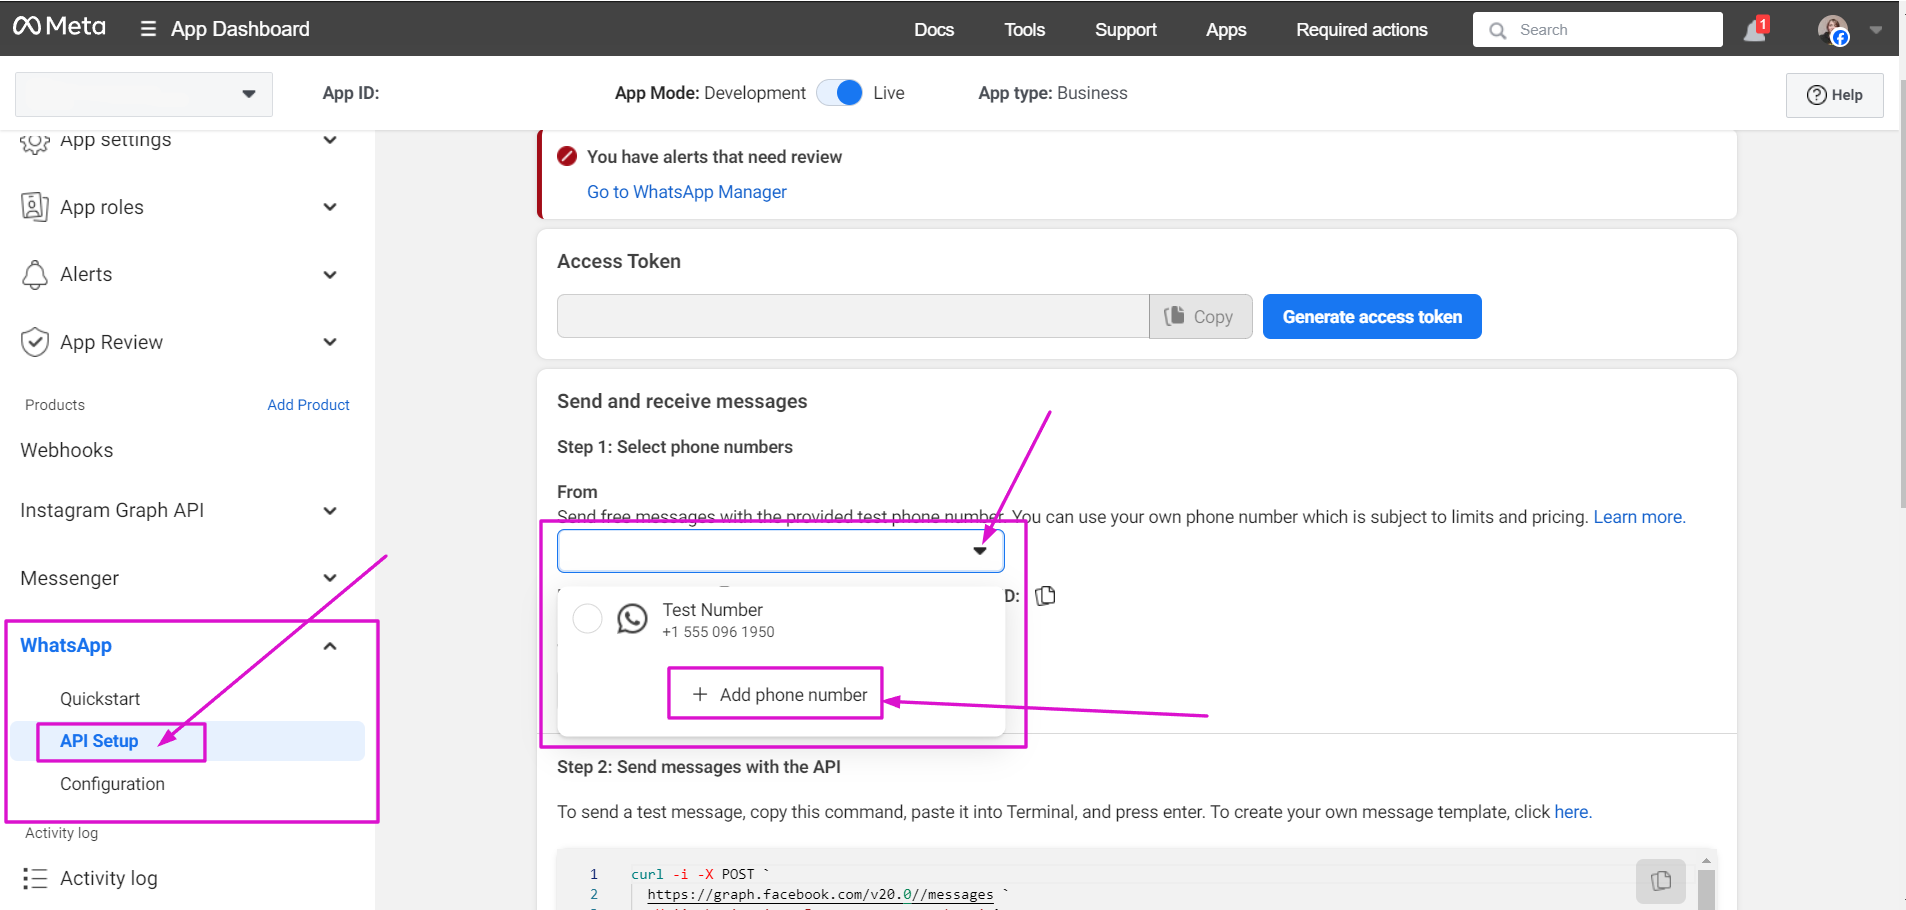This screenshot has width=1906, height=910.
Task: Copy the phone number ID with clipboard icon
Action: point(1045,596)
